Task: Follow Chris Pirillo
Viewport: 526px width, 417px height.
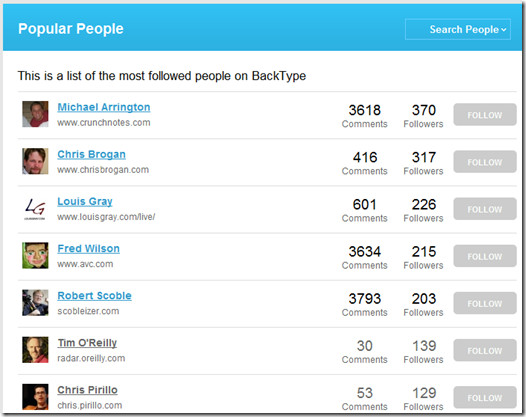Action: (x=485, y=398)
